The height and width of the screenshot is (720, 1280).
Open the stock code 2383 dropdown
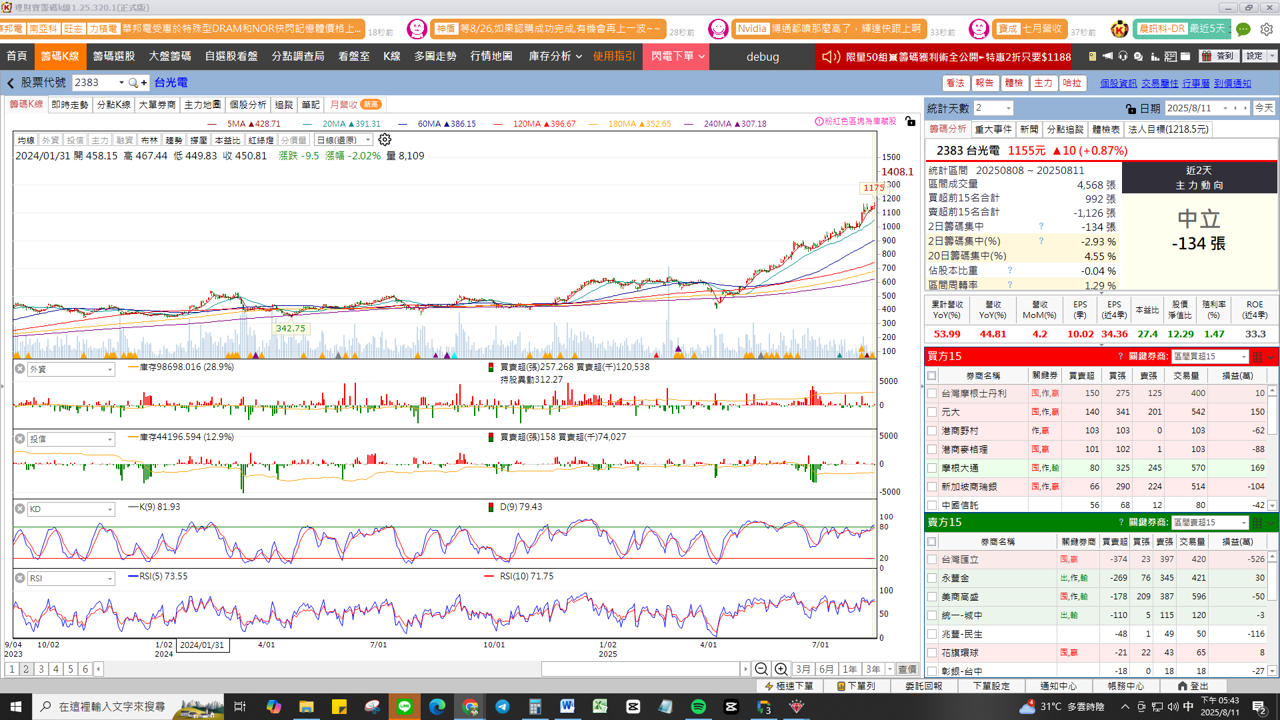click(122, 83)
